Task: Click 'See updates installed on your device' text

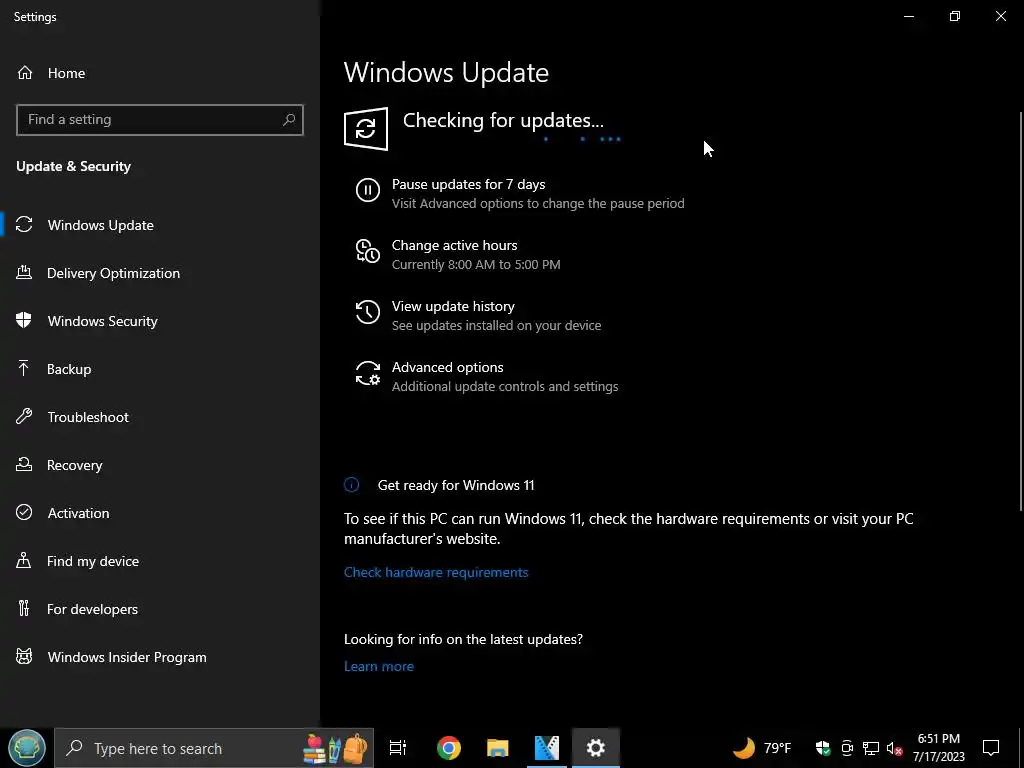Action: click(x=496, y=325)
